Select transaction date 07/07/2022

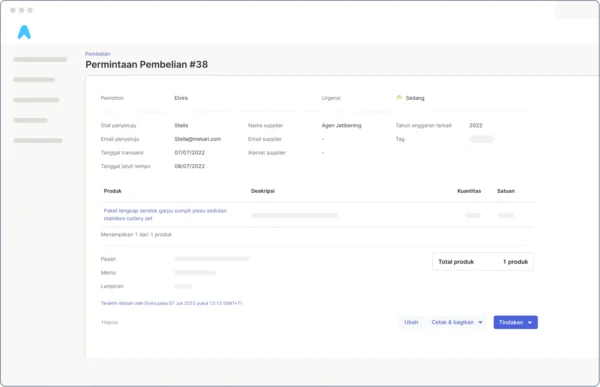190,152
